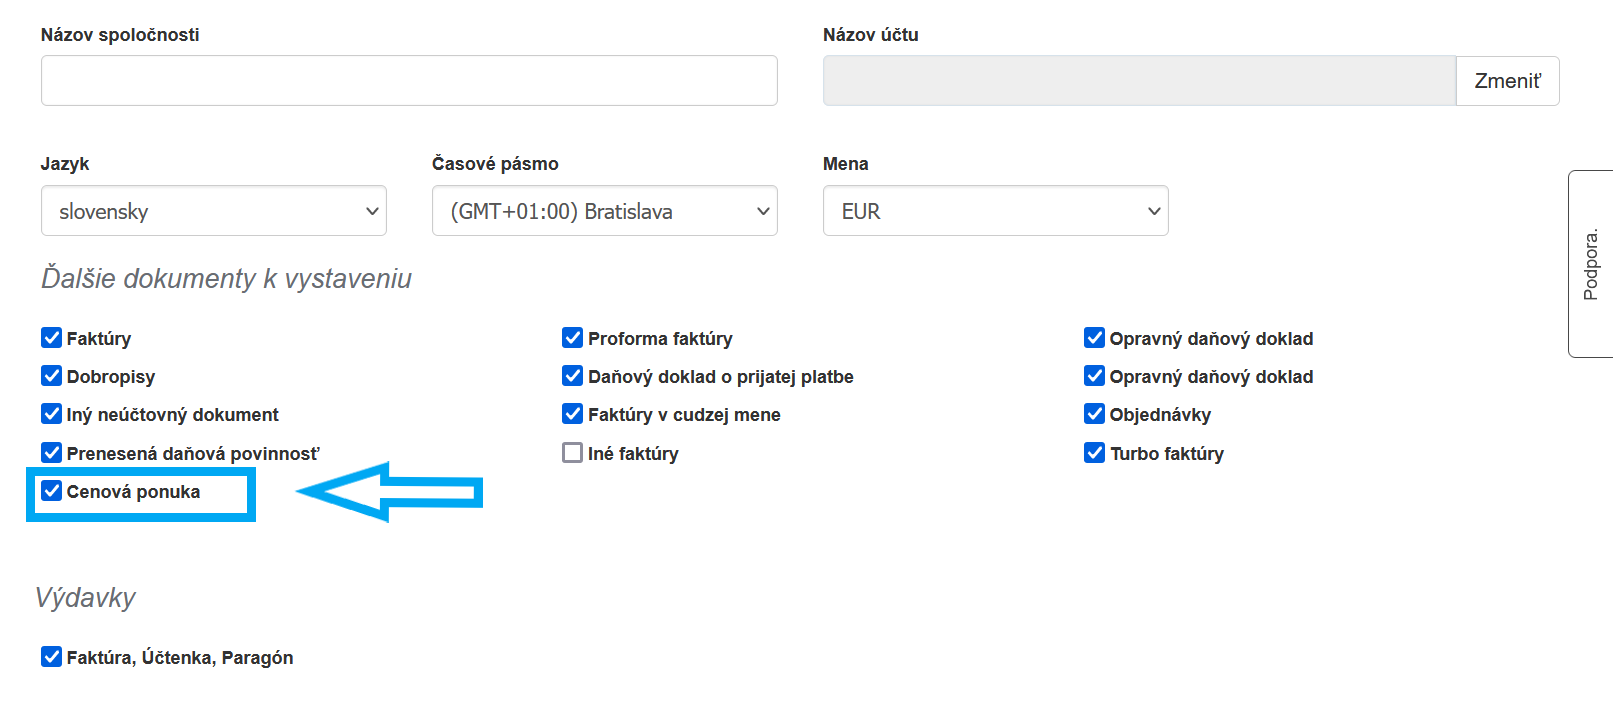Image resolution: width=1613 pixels, height=710 pixels.
Task: Enable the Iné faktúry checkbox
Action: point(573,453)
